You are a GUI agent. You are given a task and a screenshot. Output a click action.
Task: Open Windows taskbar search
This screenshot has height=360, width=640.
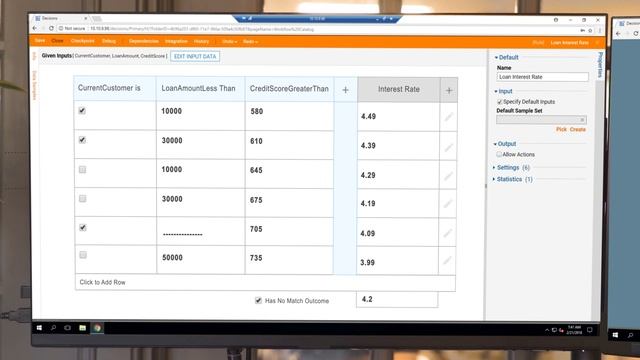click(53, 328)
